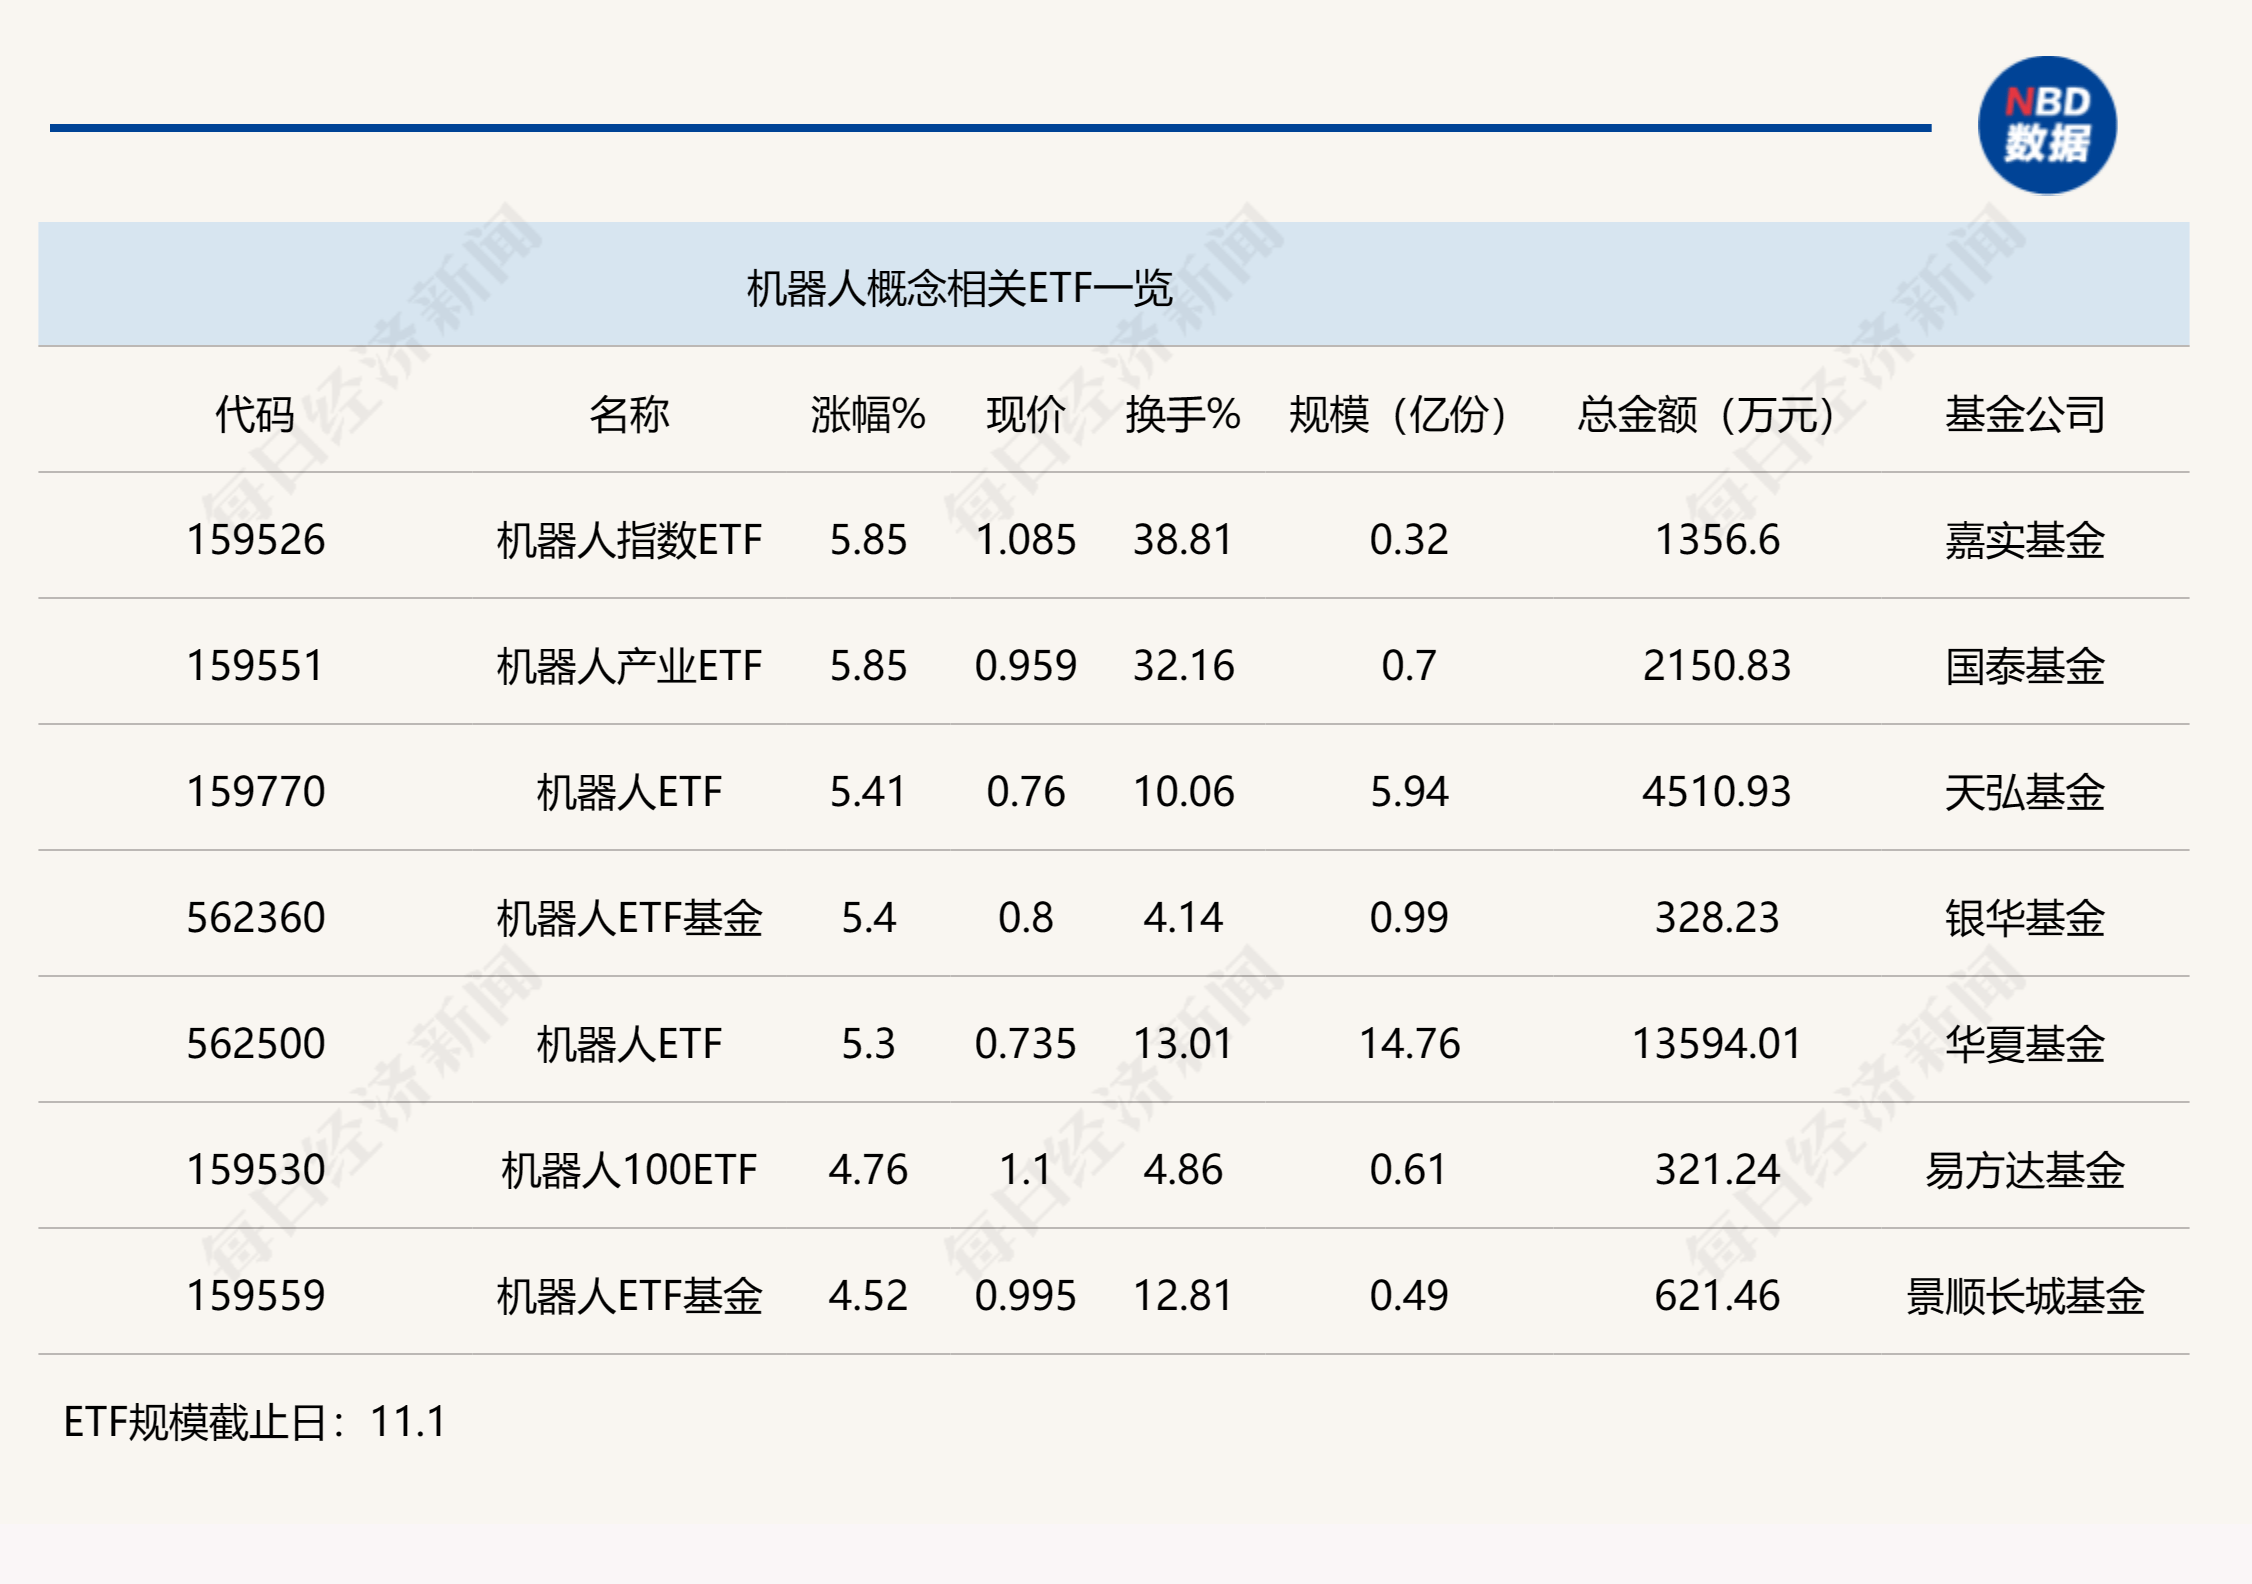Click the 代码 column header

pyautogui.click(x=255, y=414)
